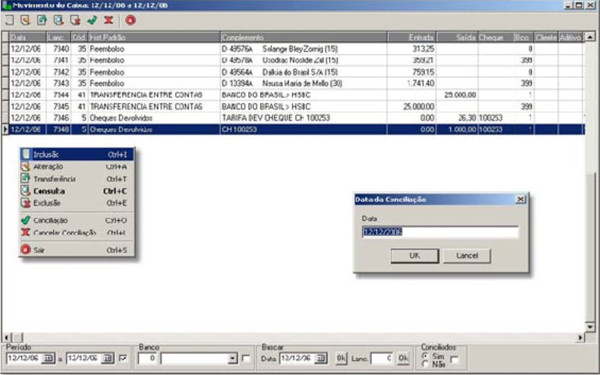600x375 pixels.
Task: Choose Inclusão in the context menu
Action: point(77,155)
